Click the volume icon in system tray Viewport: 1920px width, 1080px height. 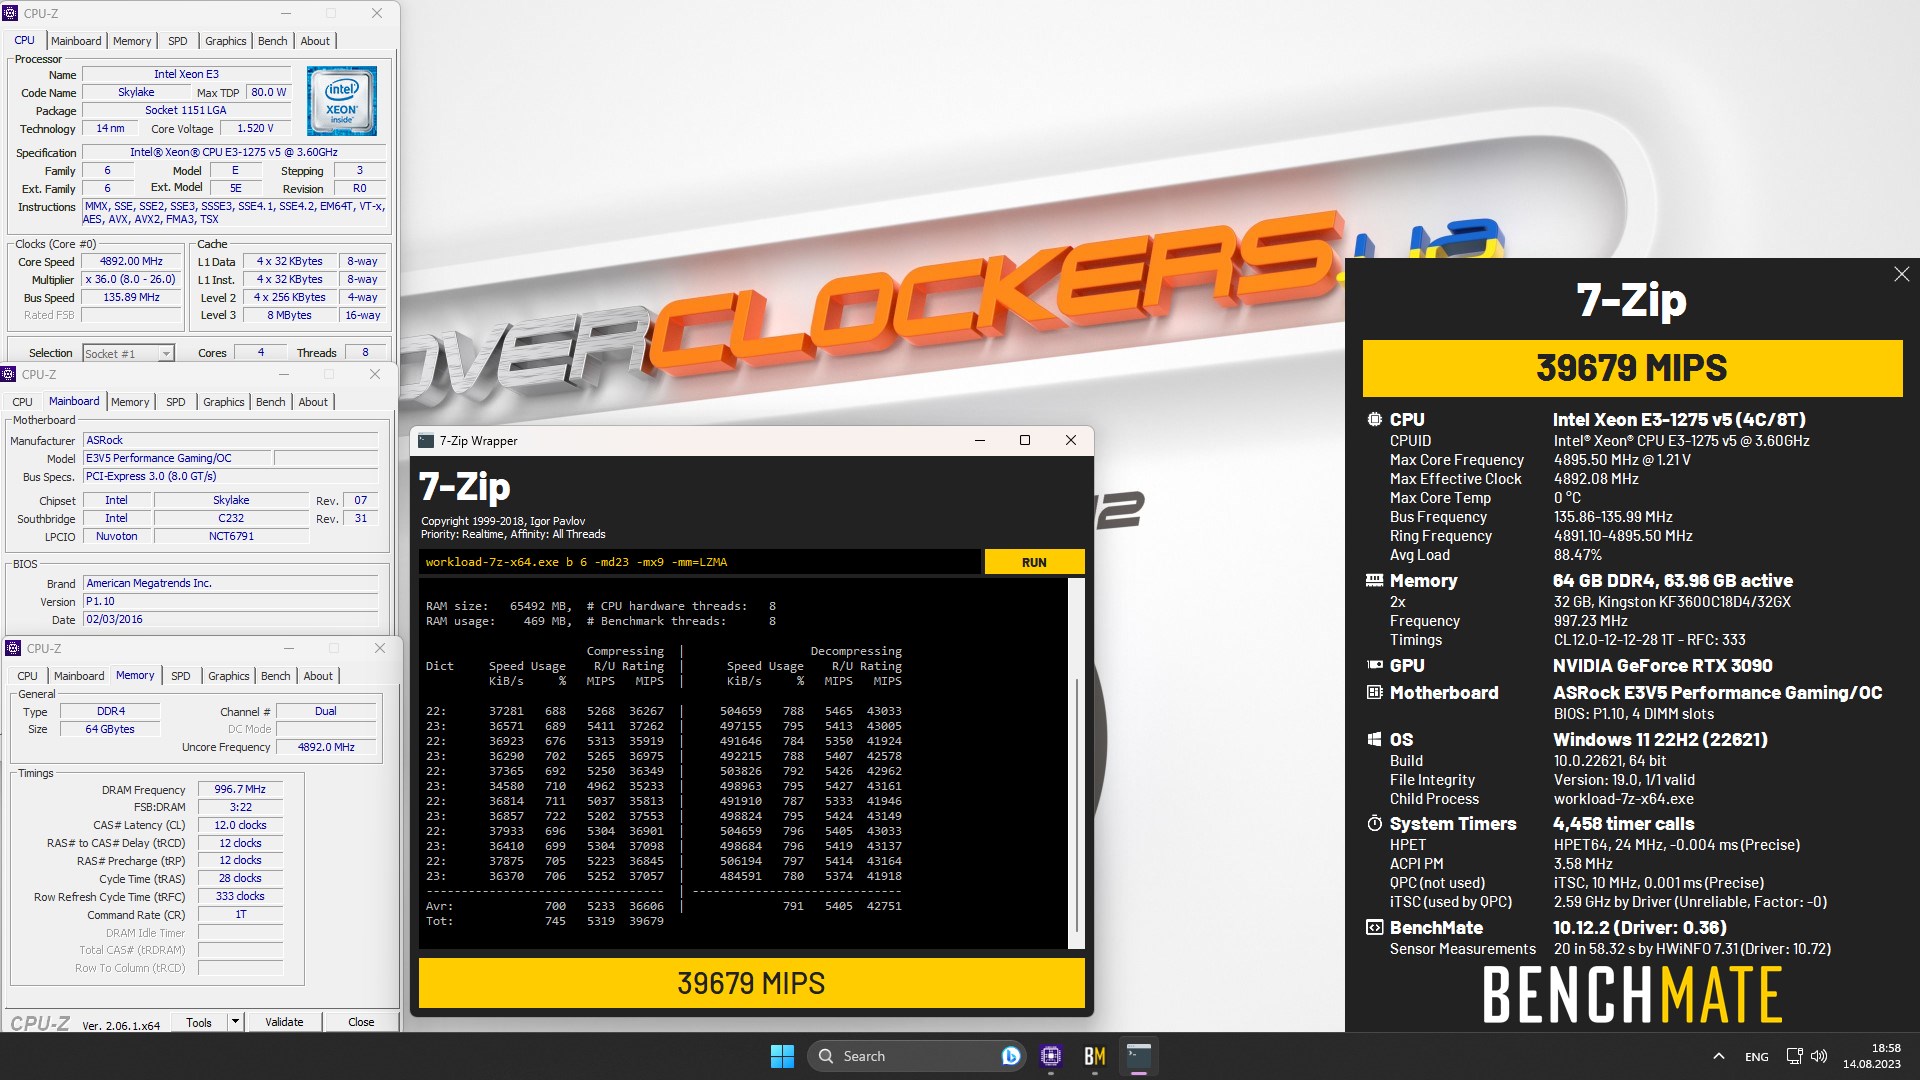coord(1819,1056)
